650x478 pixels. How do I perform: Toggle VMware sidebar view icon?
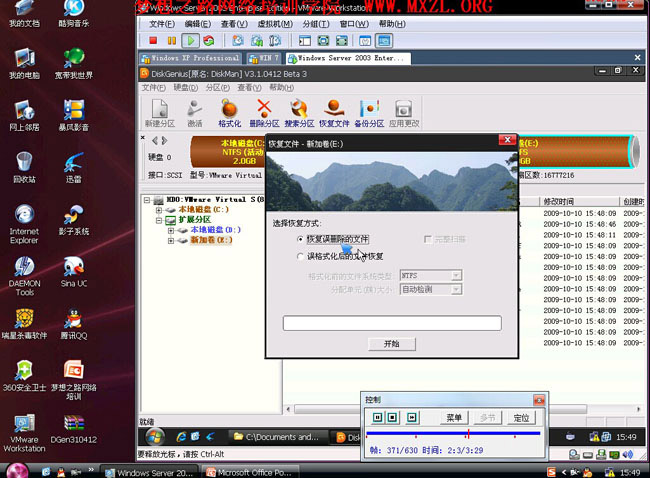tap(305, 41)
